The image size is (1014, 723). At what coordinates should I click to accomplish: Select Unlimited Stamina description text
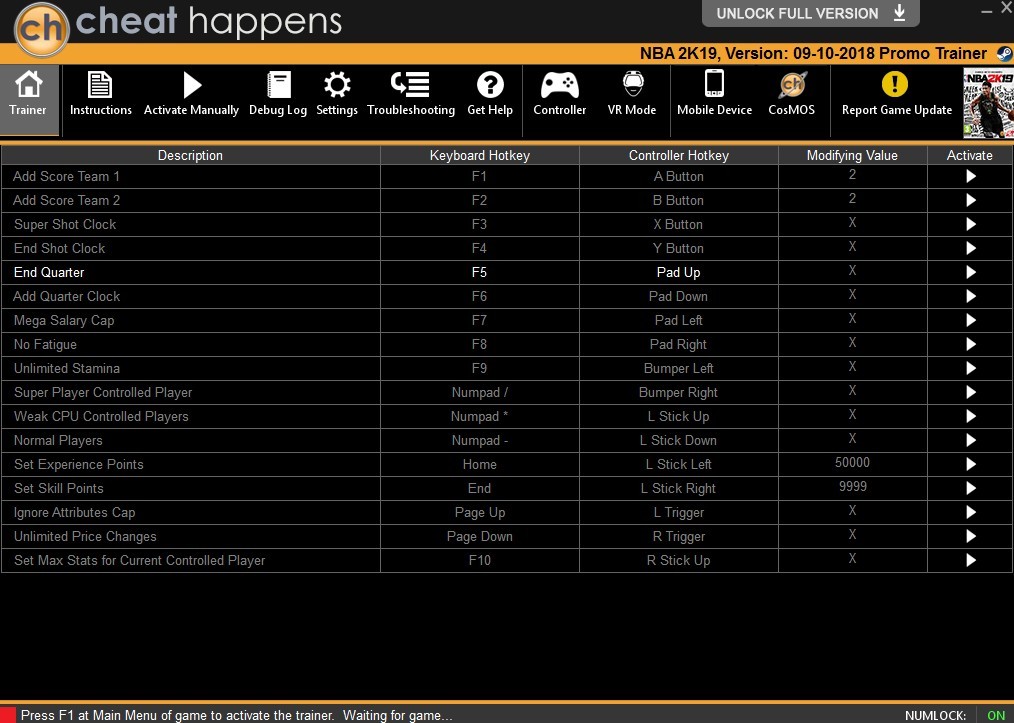(67, 368)
